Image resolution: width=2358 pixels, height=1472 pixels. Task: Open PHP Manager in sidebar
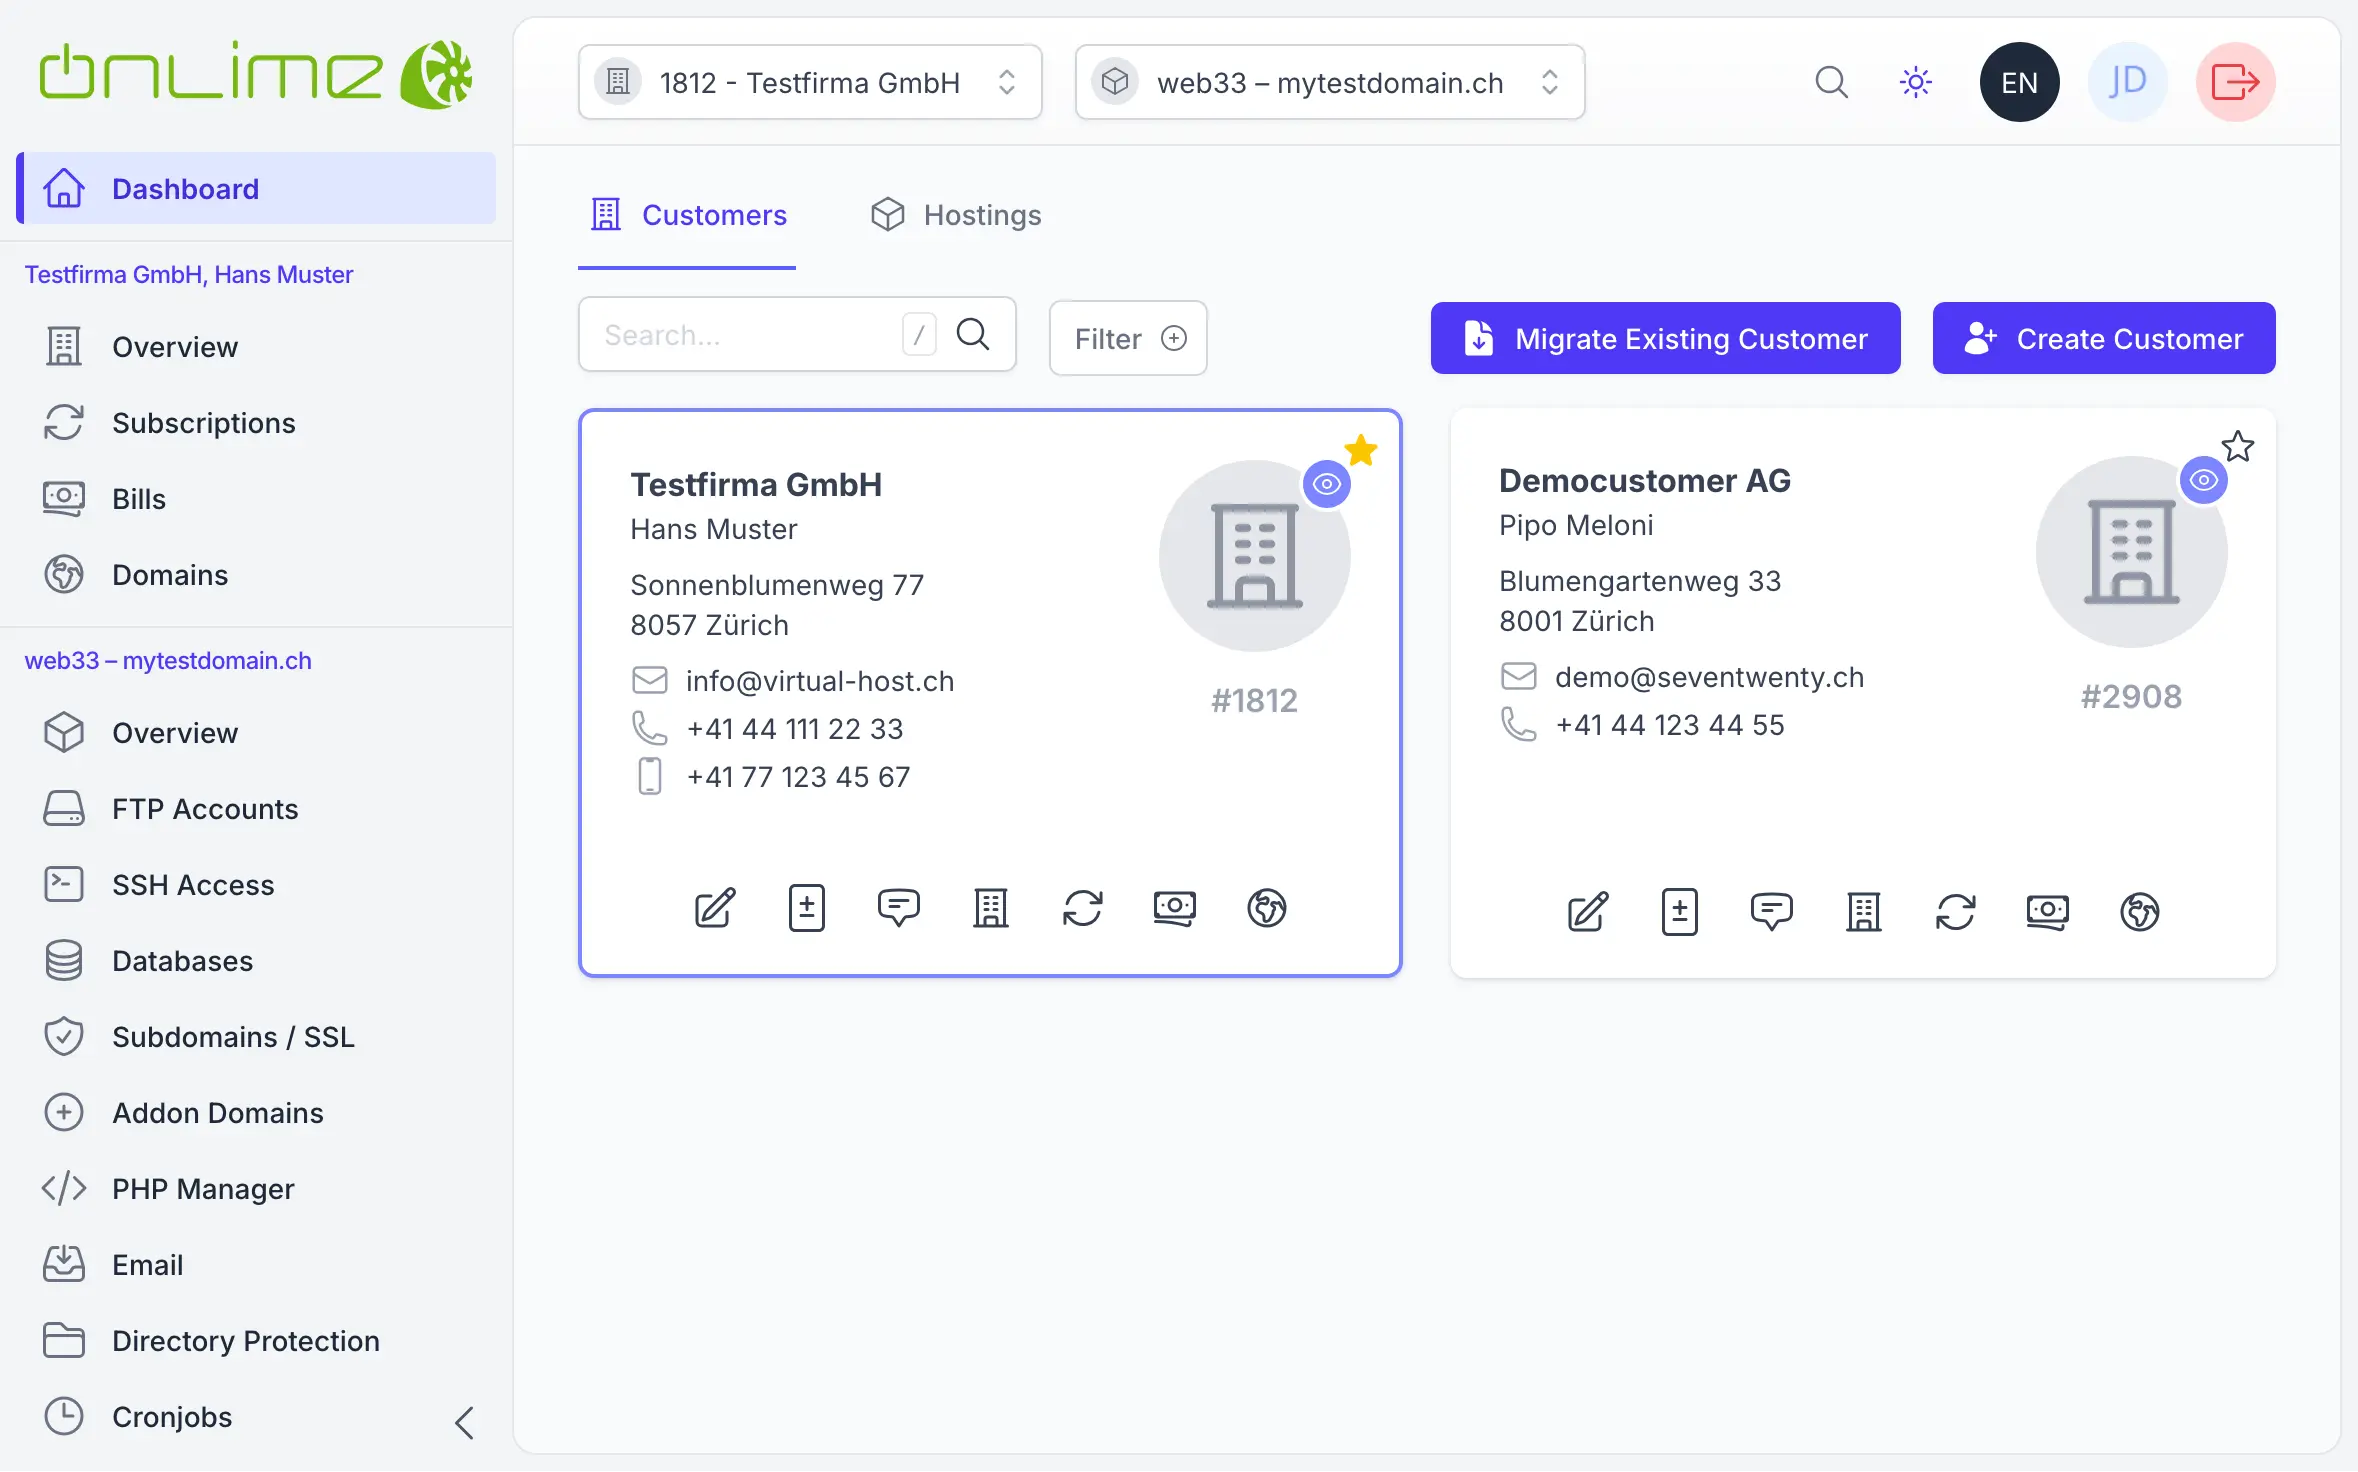(x=203, y=1189)
